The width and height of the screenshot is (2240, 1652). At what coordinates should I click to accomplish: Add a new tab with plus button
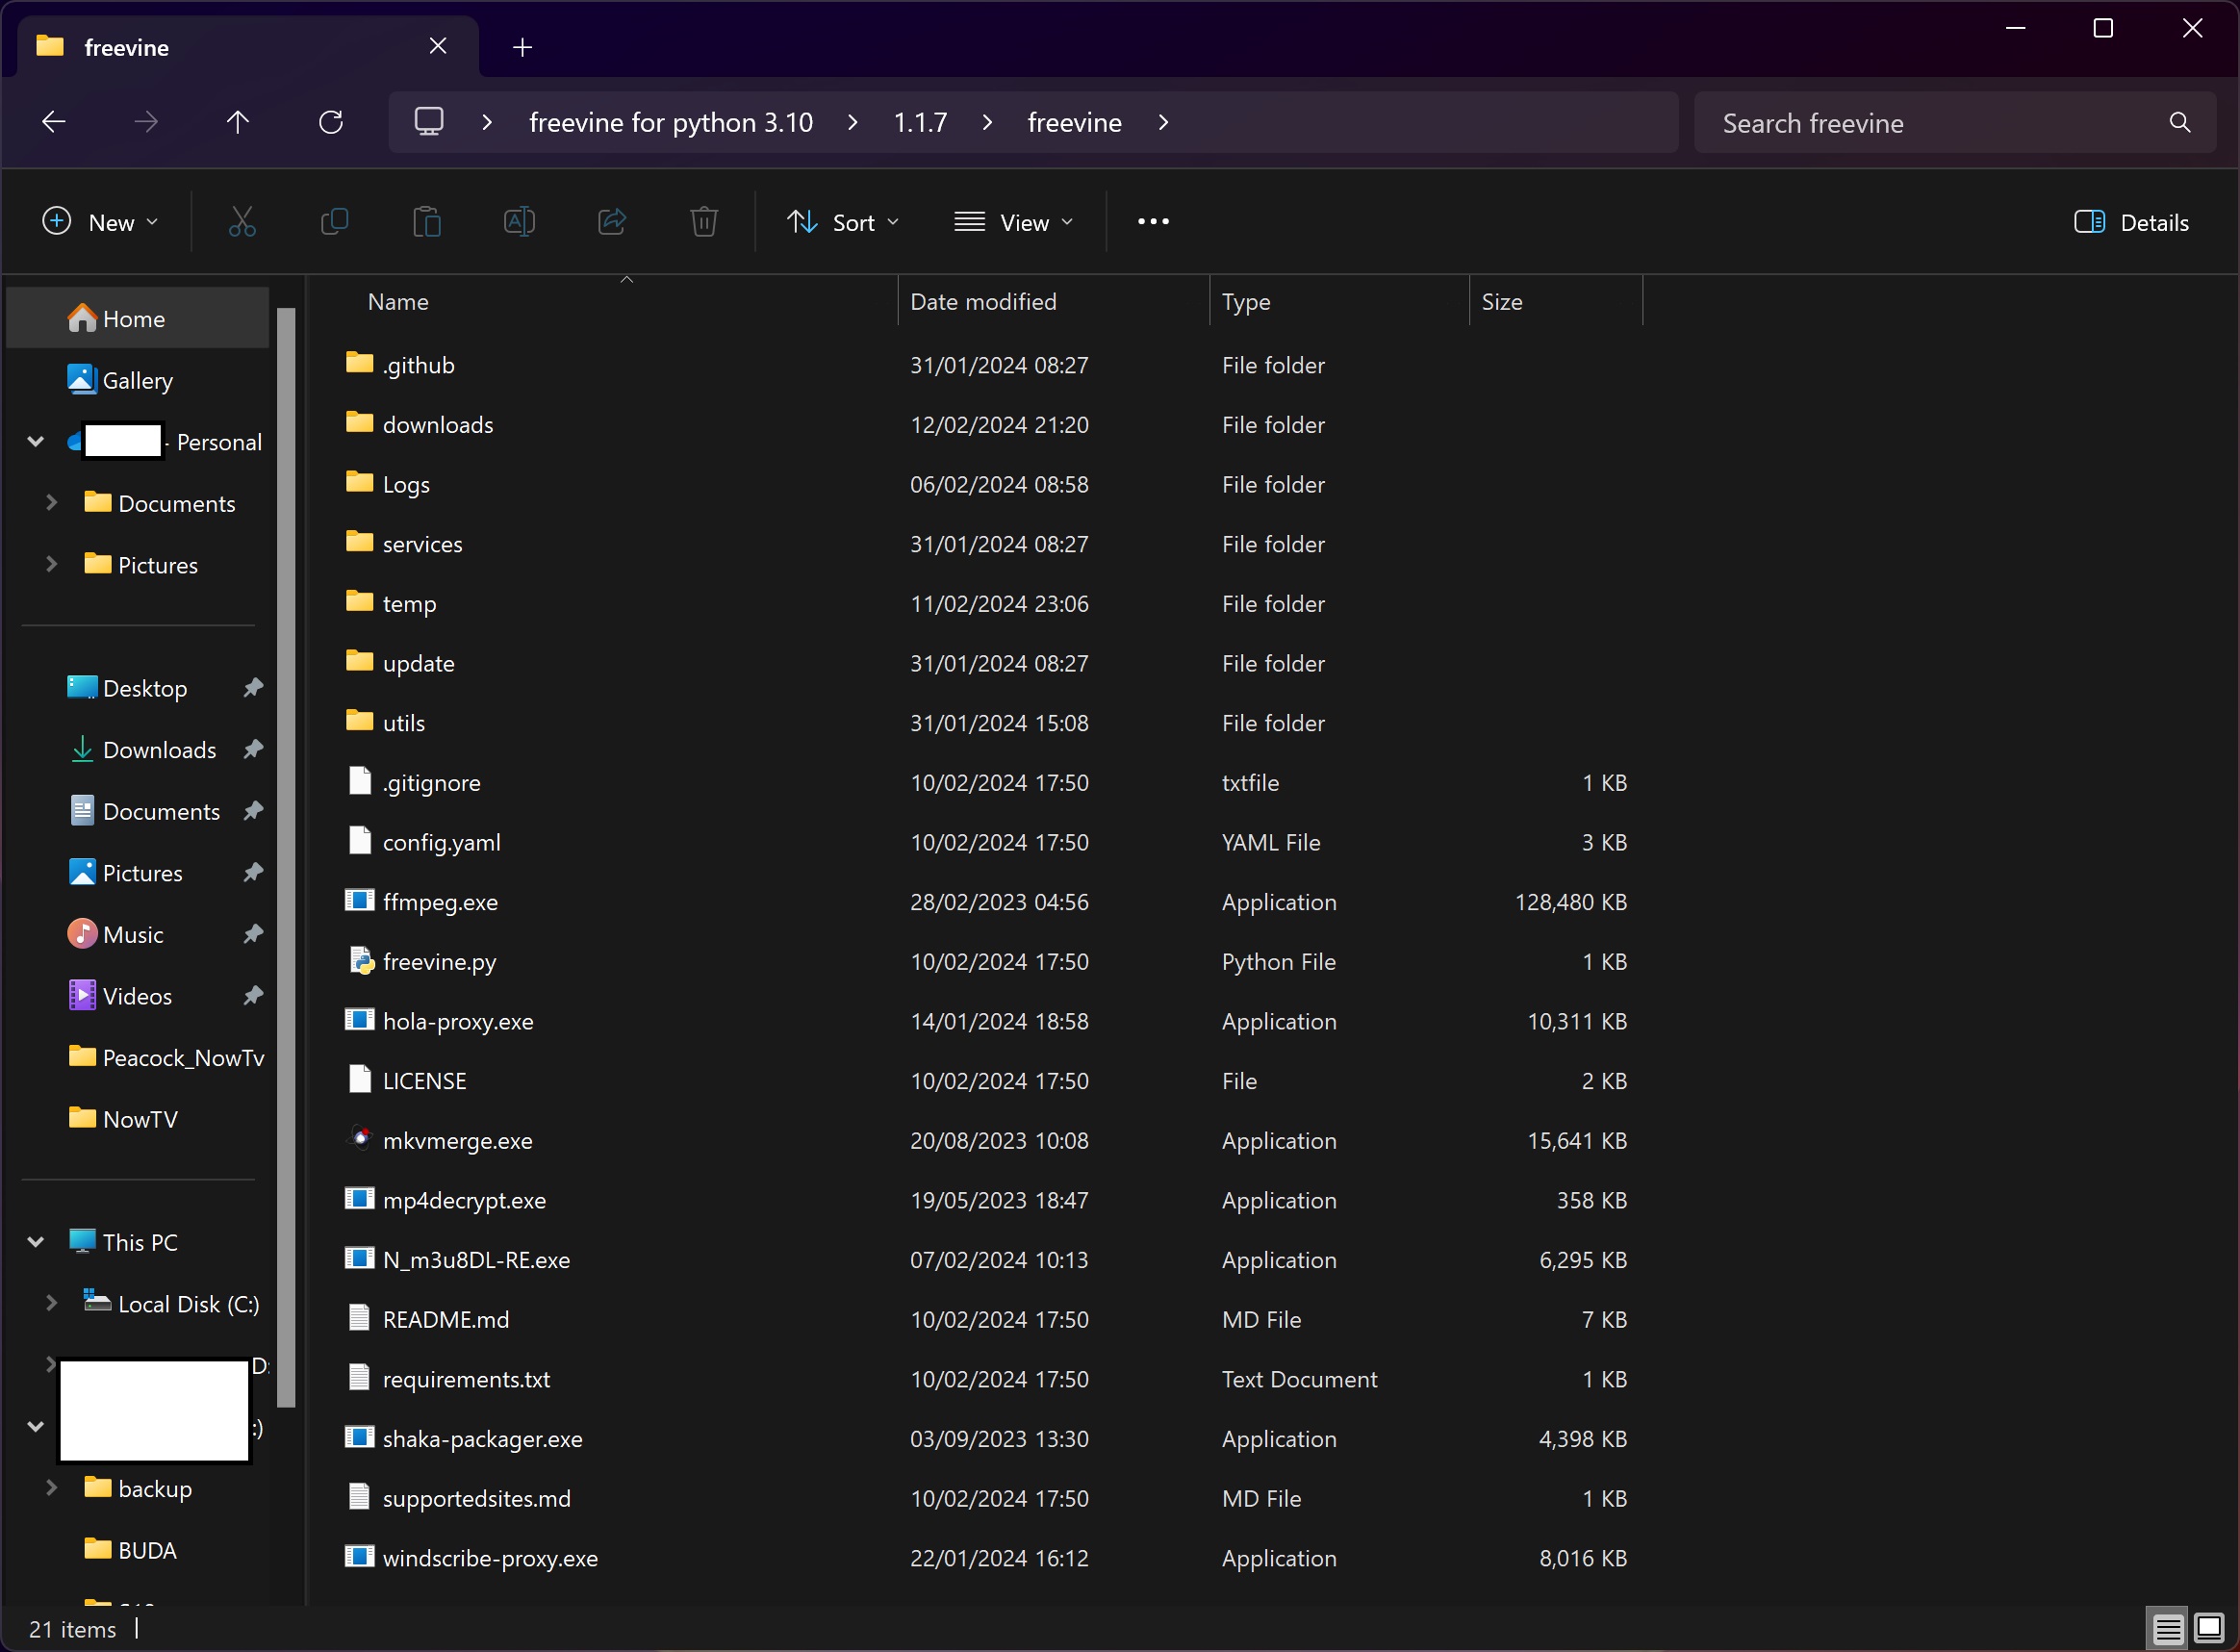click(x=522, y=47)
